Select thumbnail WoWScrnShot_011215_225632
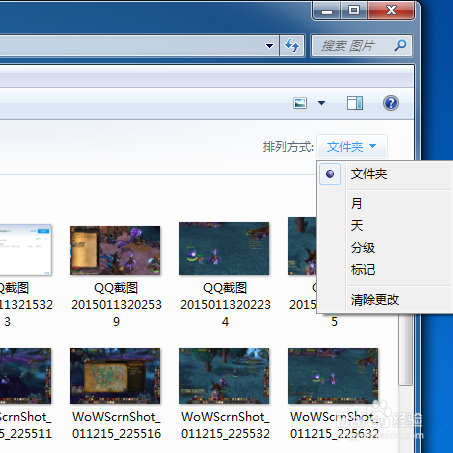Image resolution: width=453 pixels, height=453 pixels. [333, 376]
